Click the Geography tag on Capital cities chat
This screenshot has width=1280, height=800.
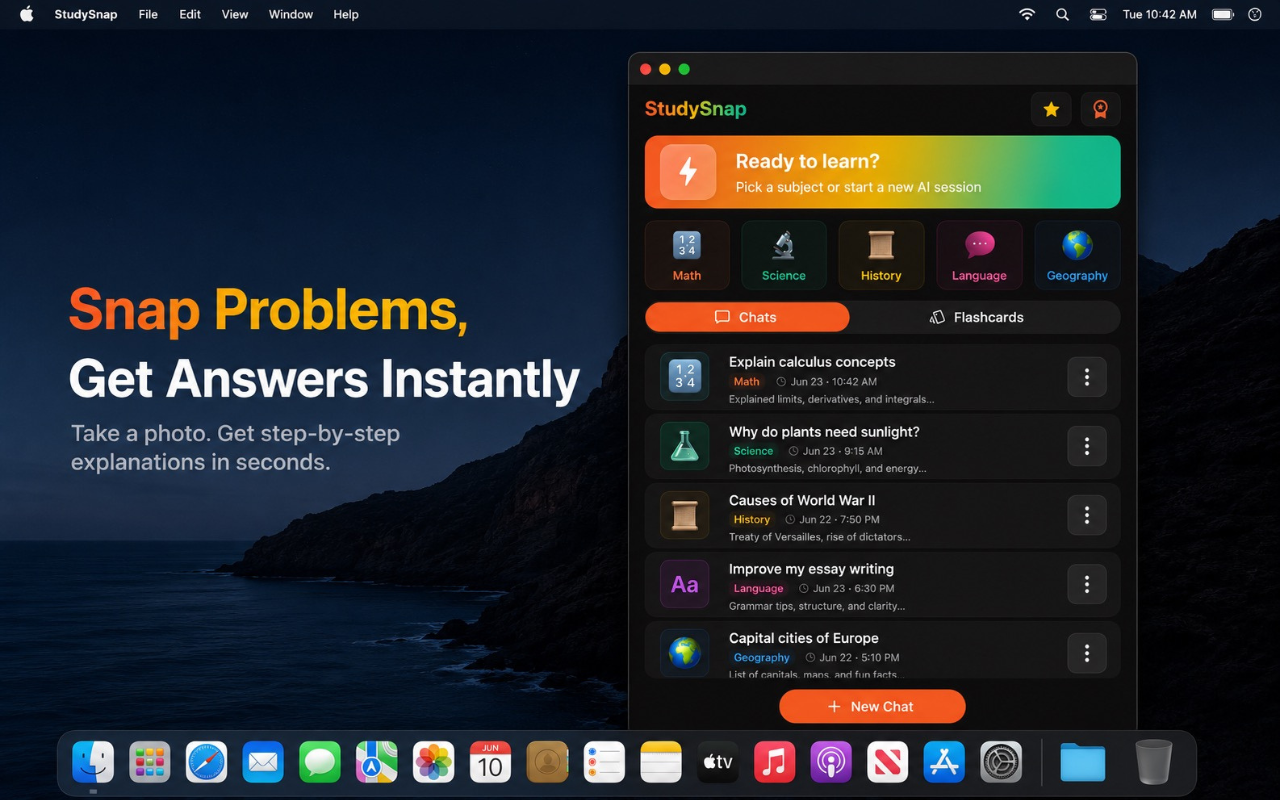762,657
